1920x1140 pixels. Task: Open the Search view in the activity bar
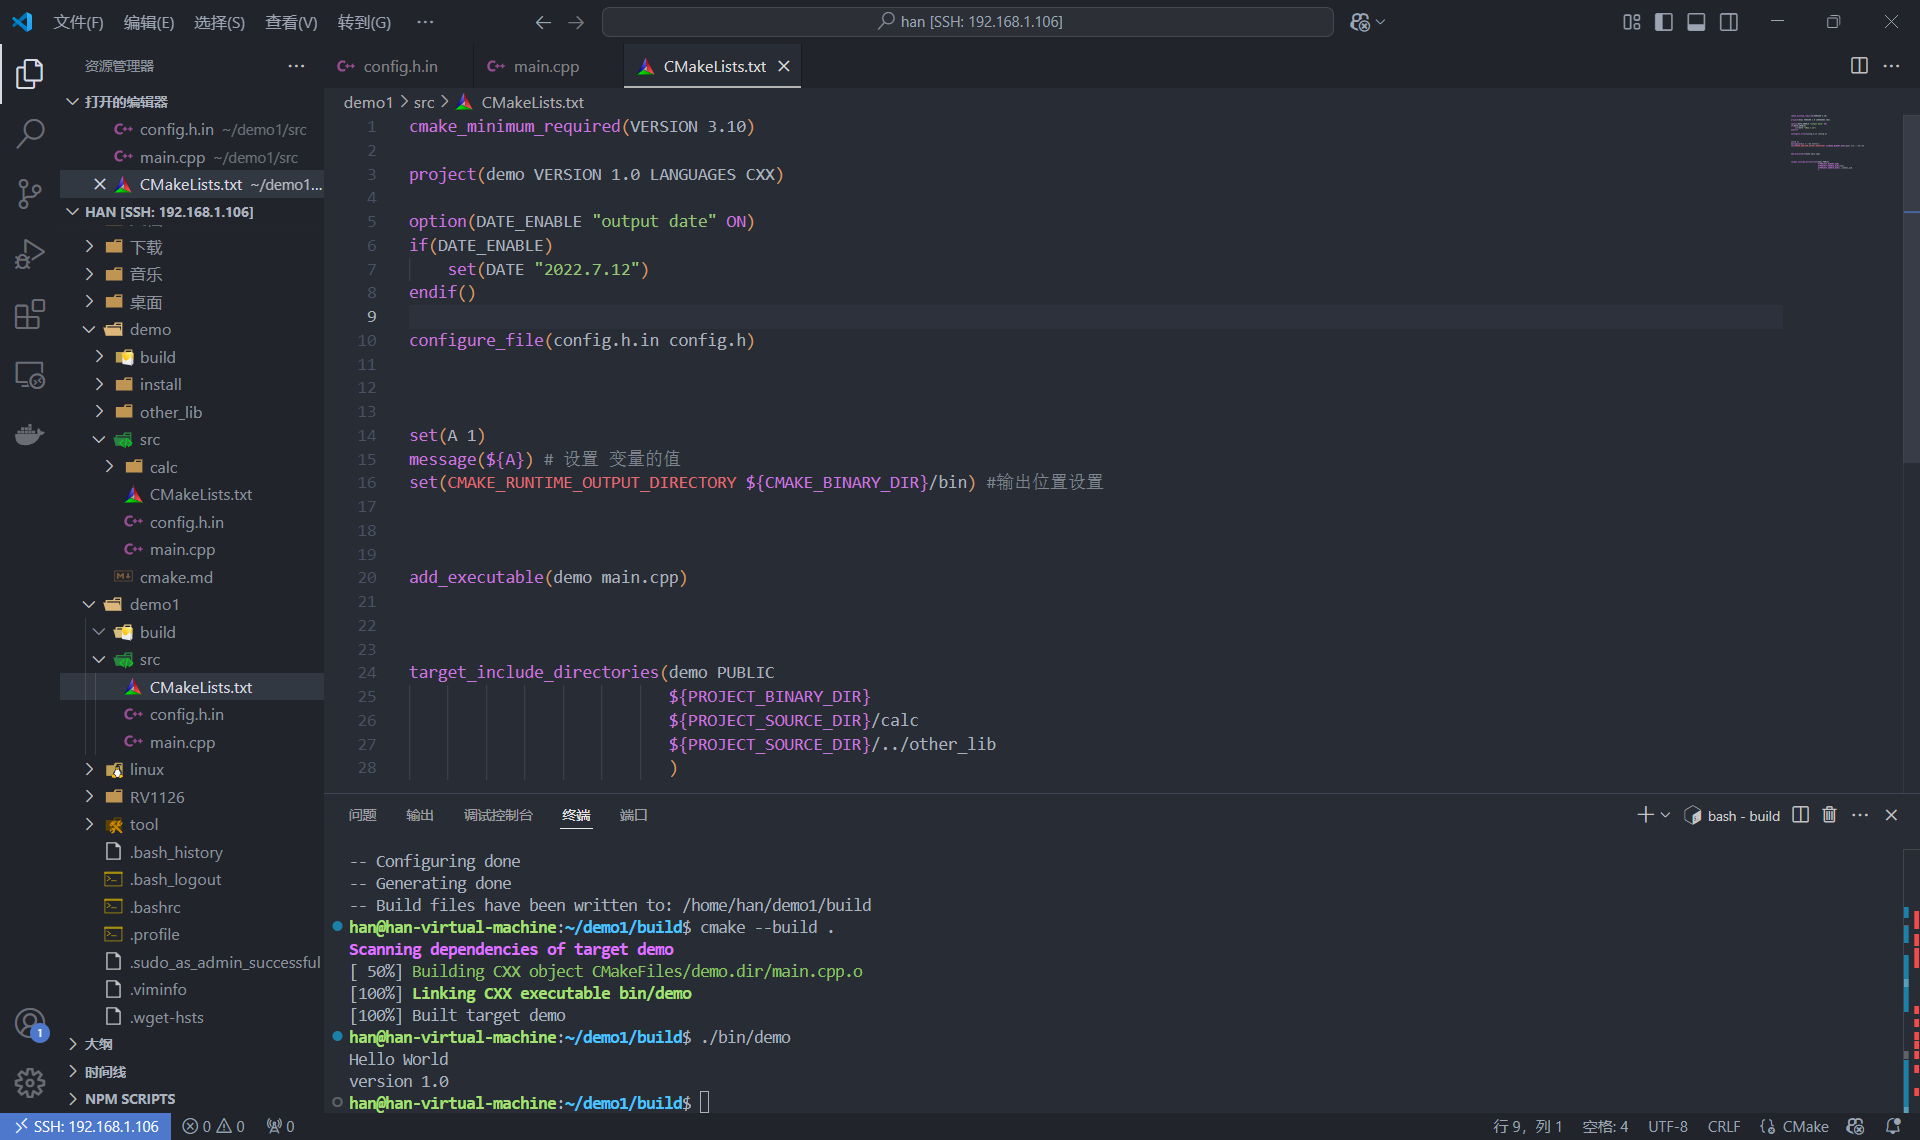click(x=30, y=133)
